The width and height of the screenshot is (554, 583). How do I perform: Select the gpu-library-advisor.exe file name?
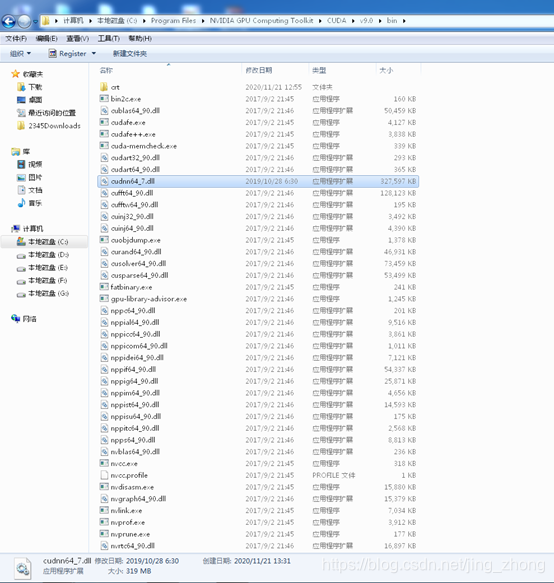click(x=149, y=299)
